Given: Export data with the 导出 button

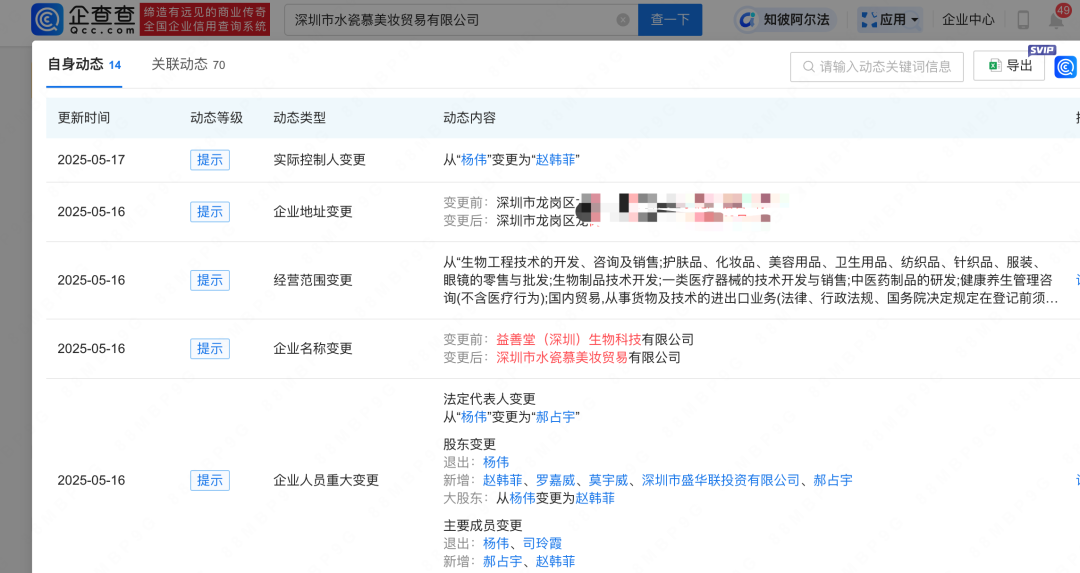Looking at the screenshot, I should coord(1009,66).
